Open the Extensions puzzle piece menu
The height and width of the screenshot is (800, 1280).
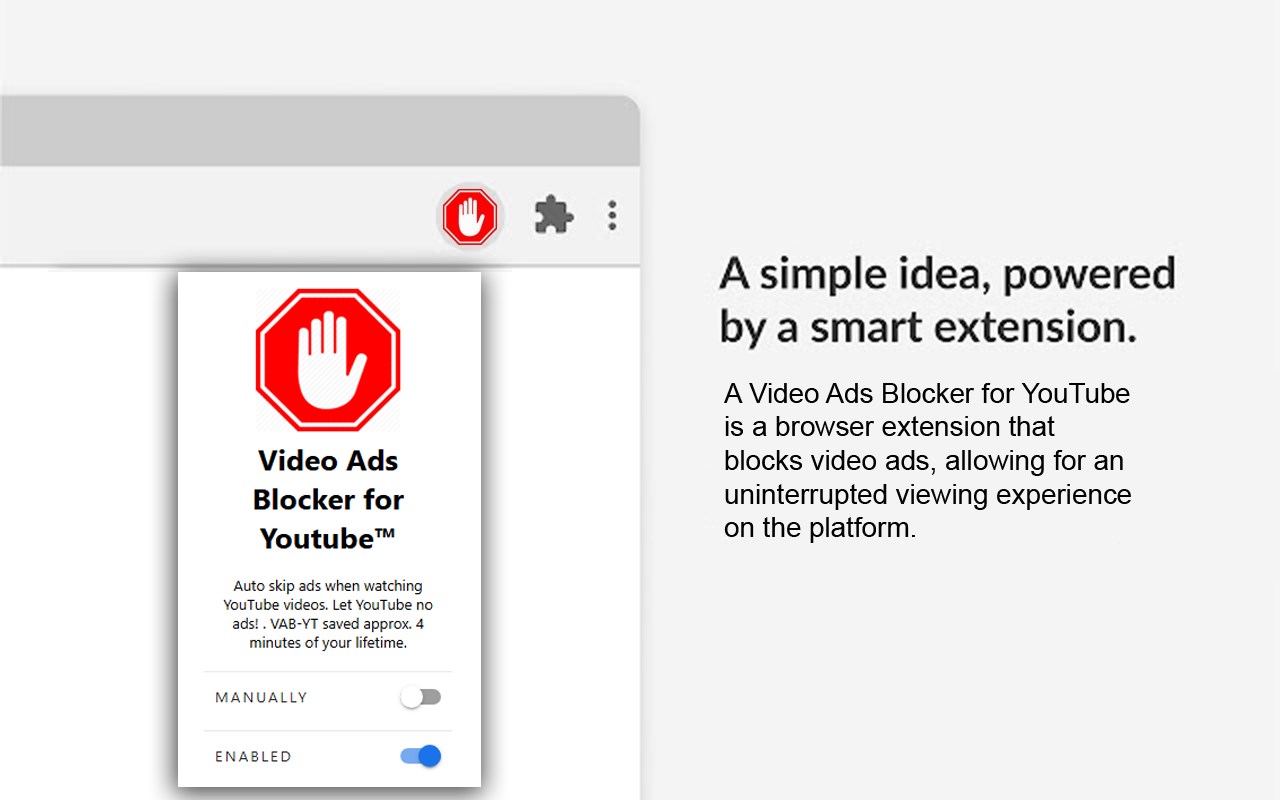tap(554, 215)
